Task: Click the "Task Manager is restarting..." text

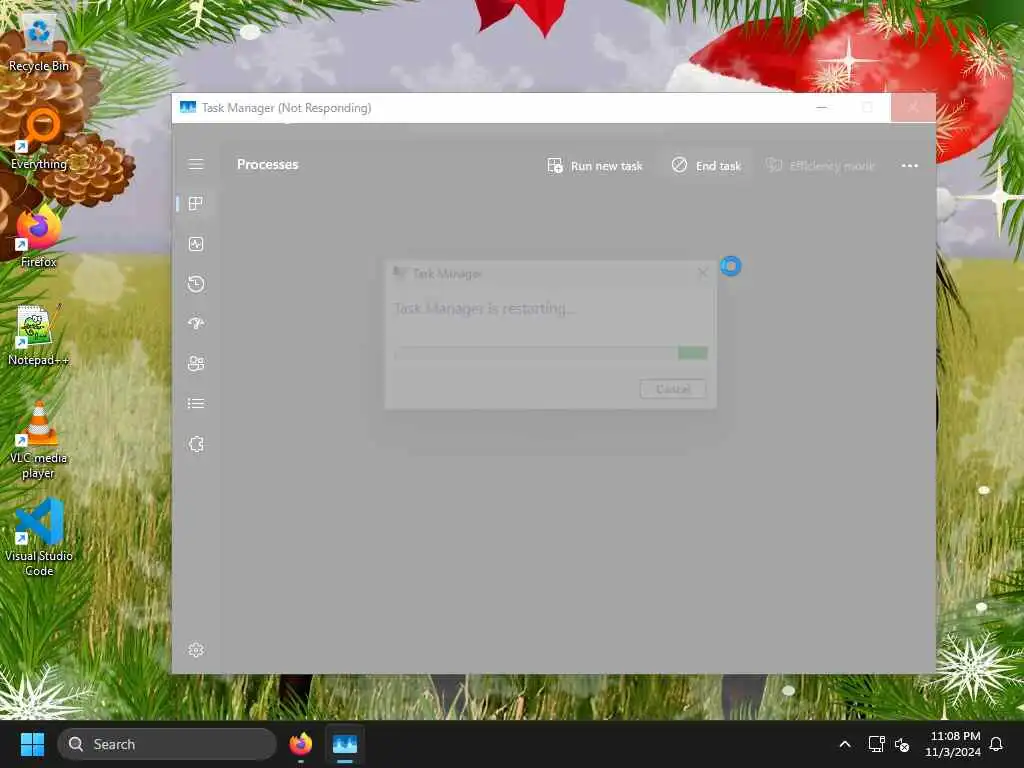Action: (485, 308)
